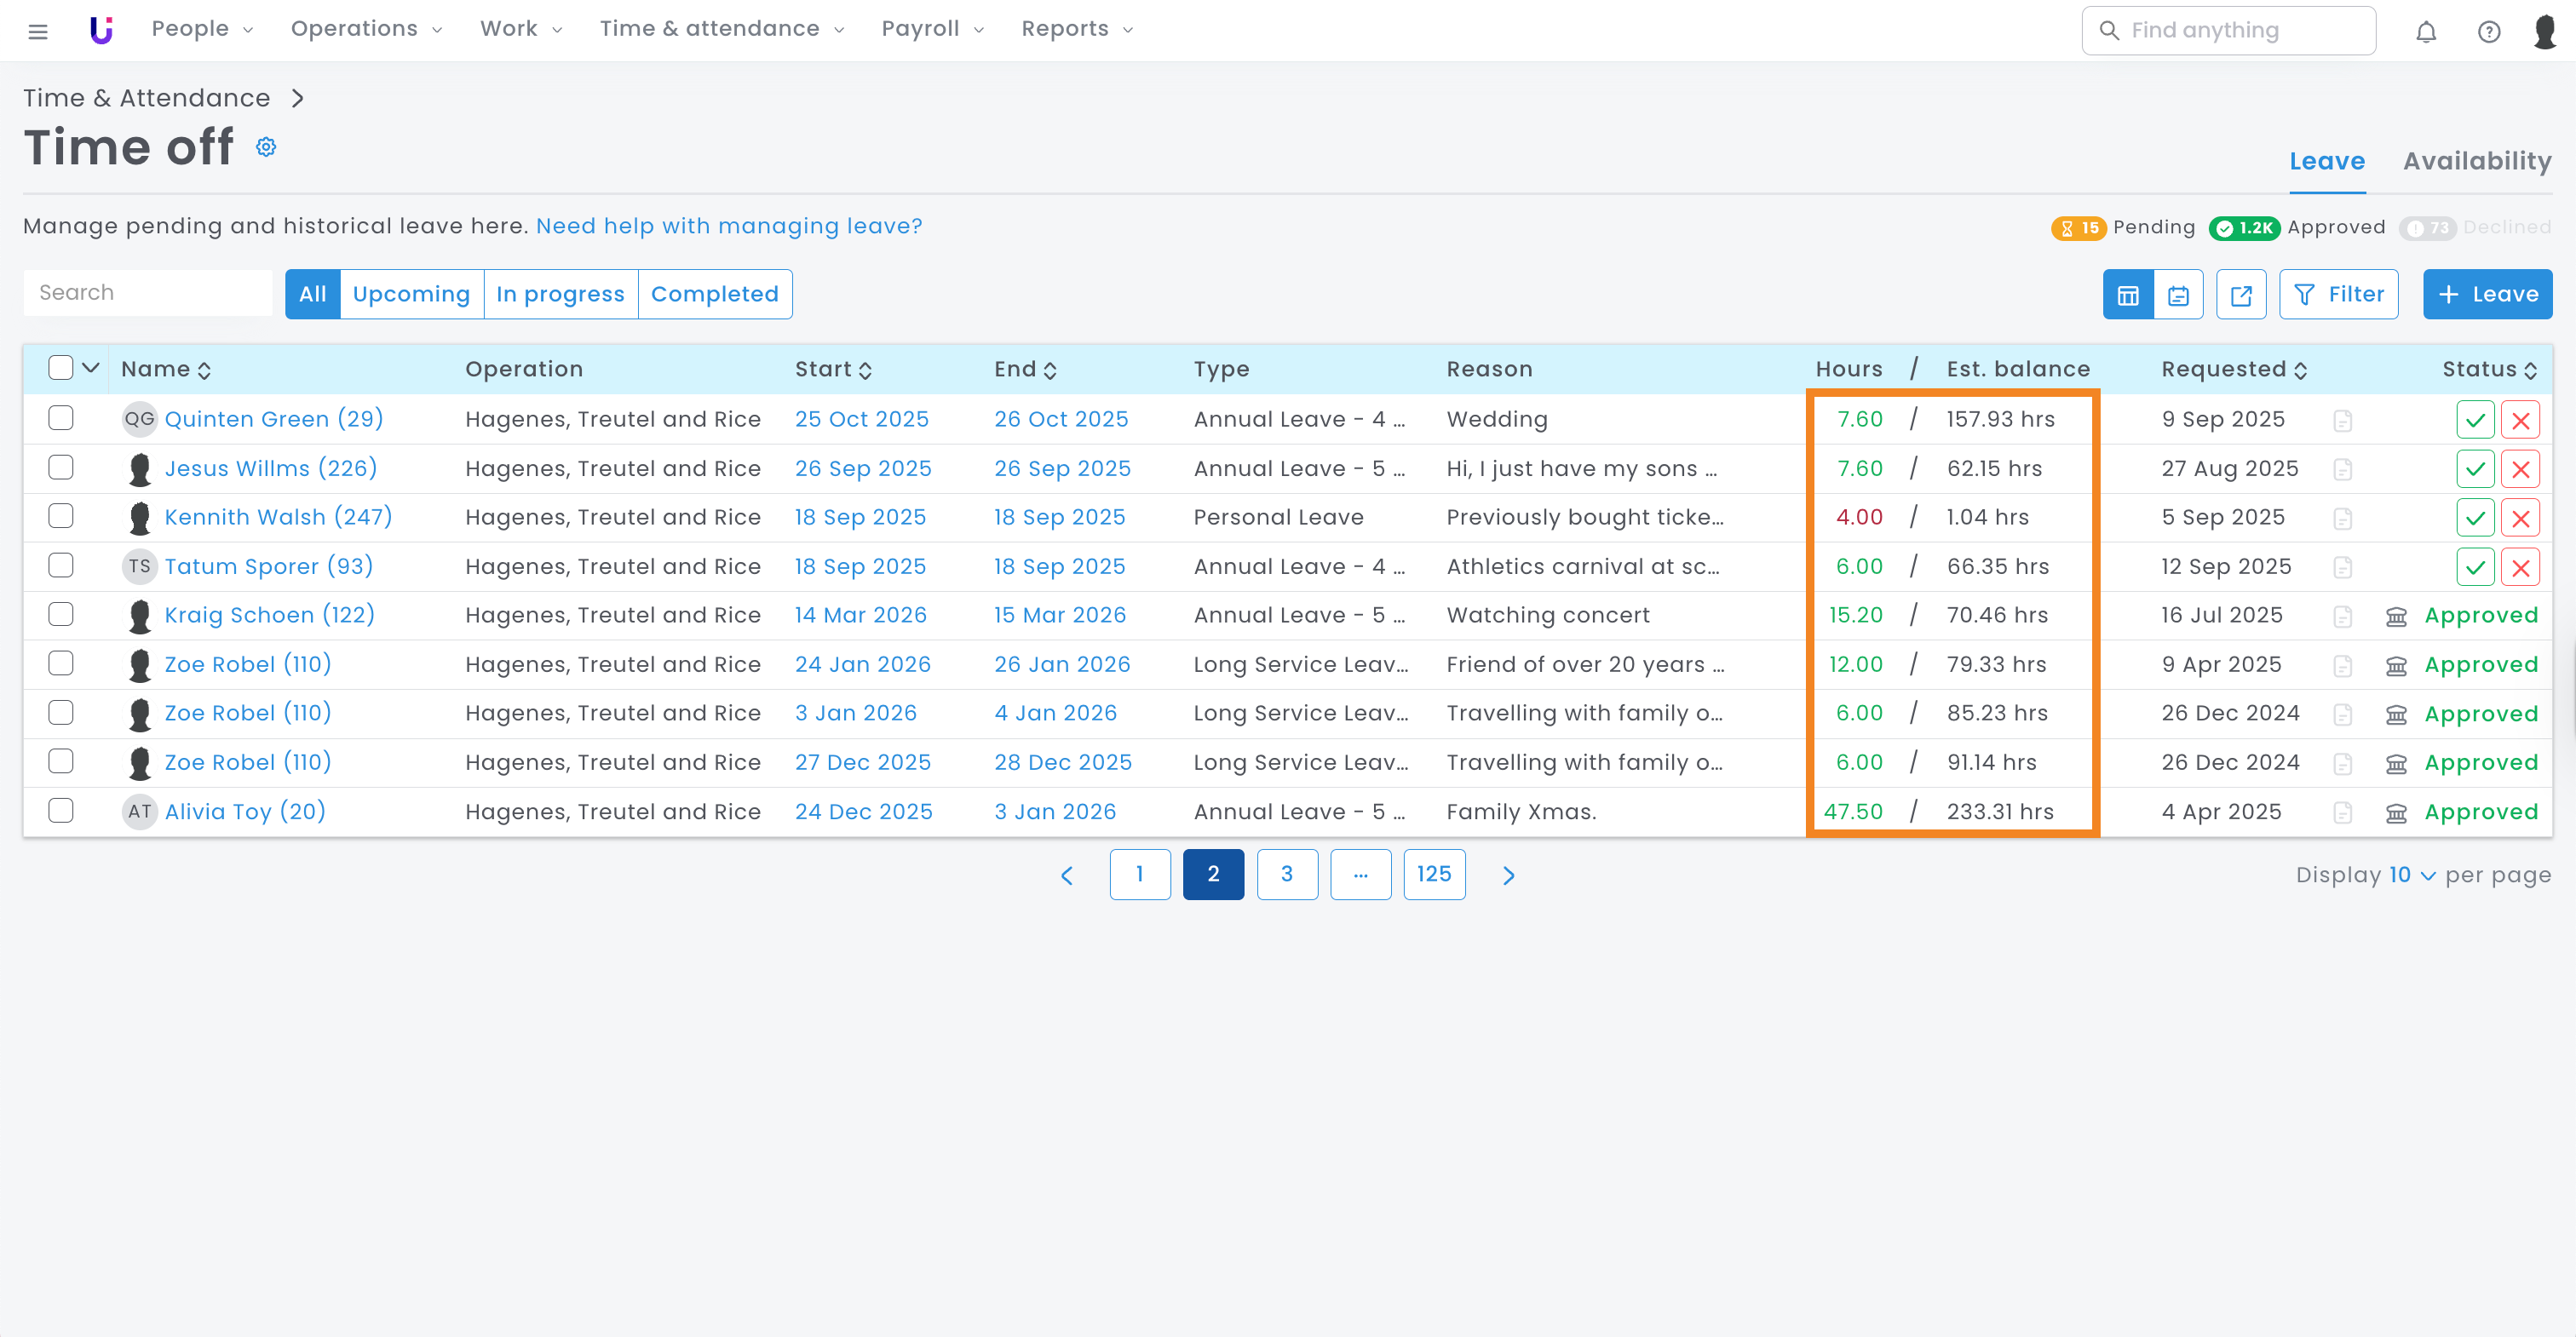Open the 'Need help with managing leave?' link
Viewport: 2576px width, 1337px height.
click(x=729, y=226)
